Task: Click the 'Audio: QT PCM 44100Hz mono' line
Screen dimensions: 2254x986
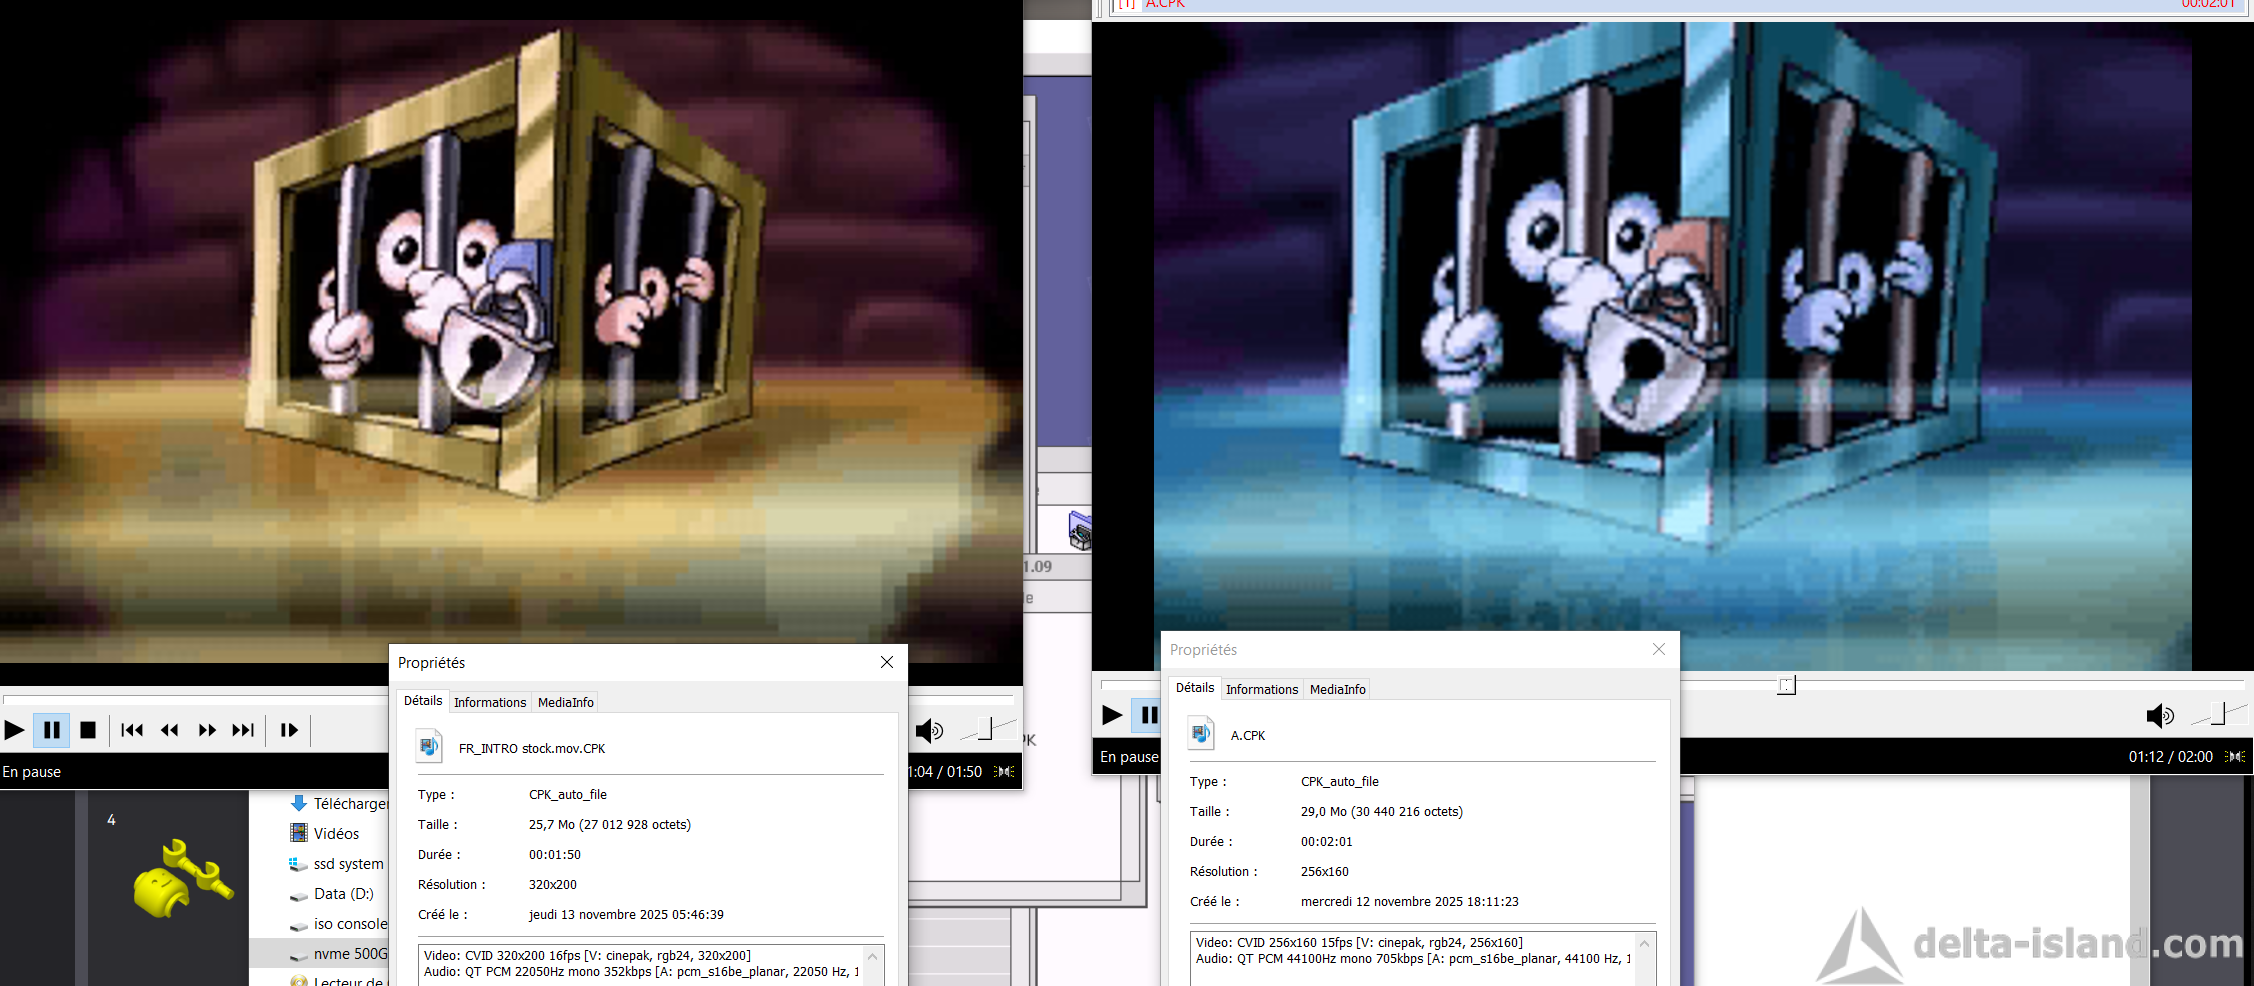Action: point(1413,959)
